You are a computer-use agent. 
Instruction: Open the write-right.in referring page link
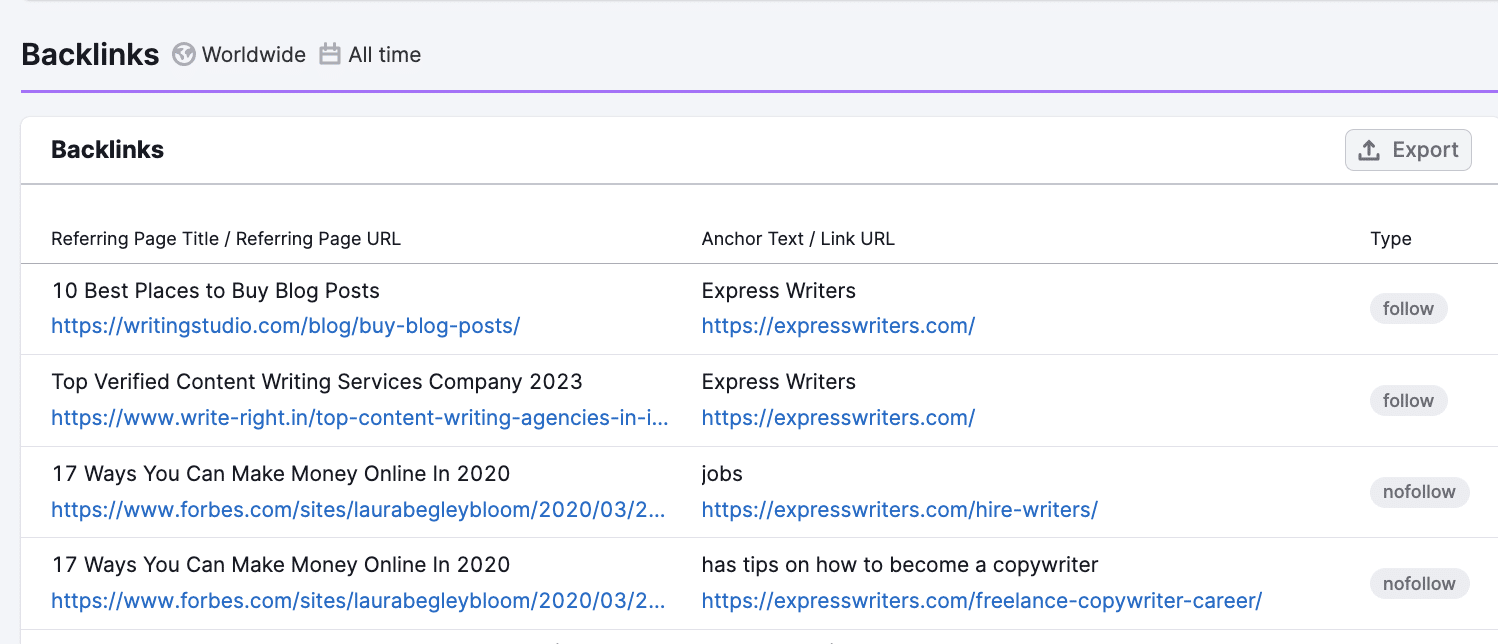(360, 417)
